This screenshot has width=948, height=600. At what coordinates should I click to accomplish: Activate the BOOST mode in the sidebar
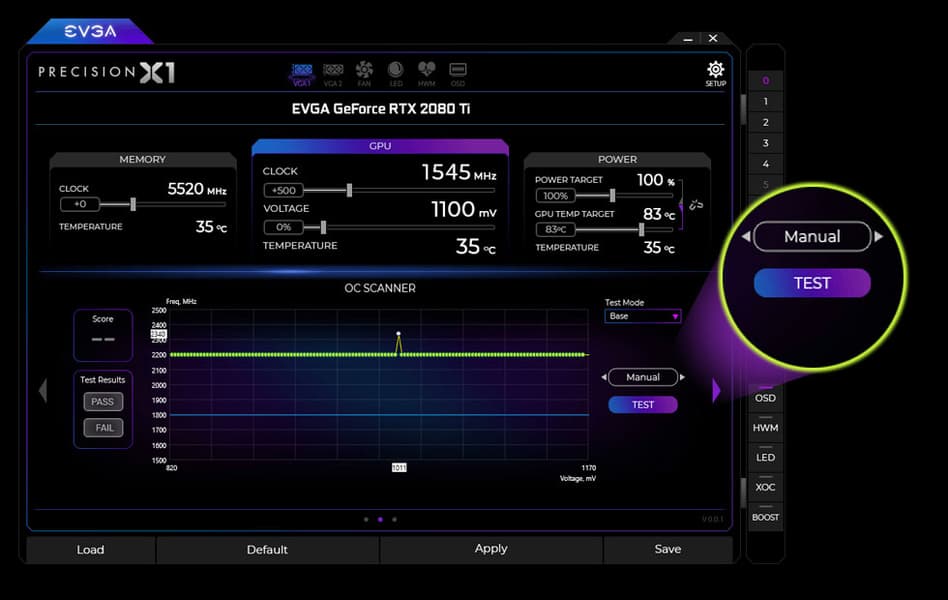(764, 517)
